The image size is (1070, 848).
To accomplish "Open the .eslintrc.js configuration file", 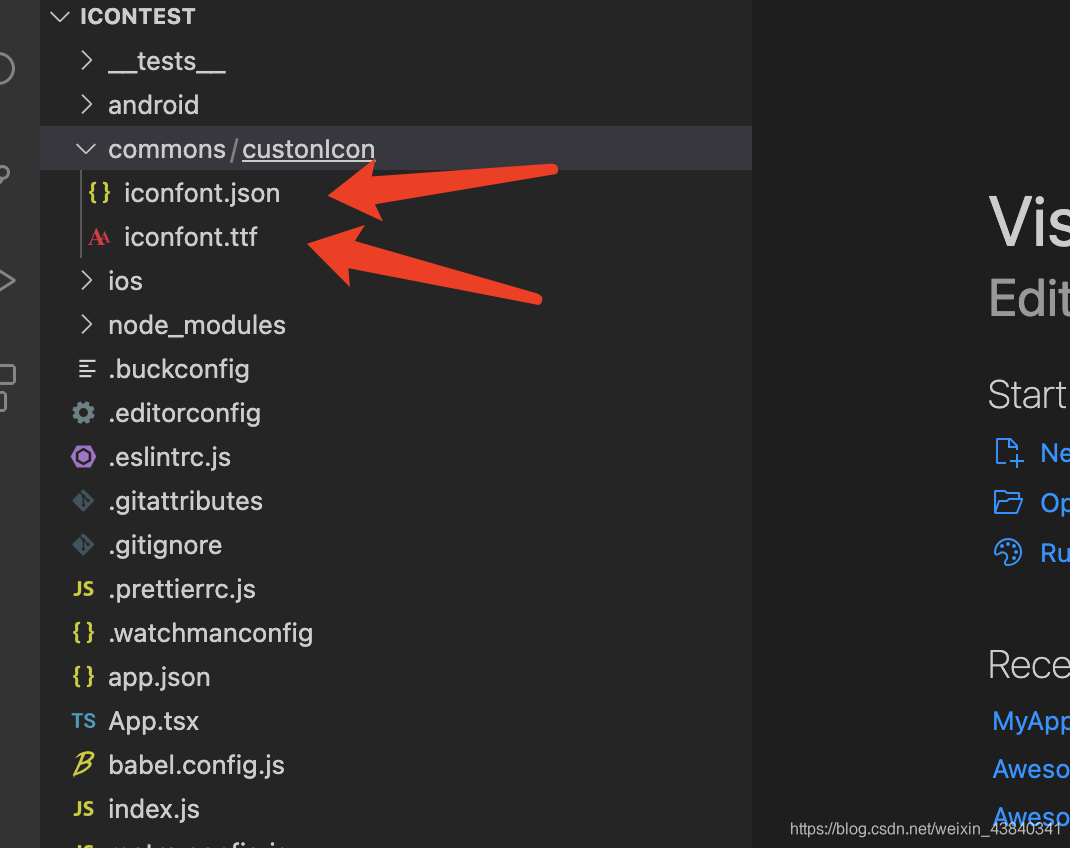I will pyautogui.click(x=169, y=457).
